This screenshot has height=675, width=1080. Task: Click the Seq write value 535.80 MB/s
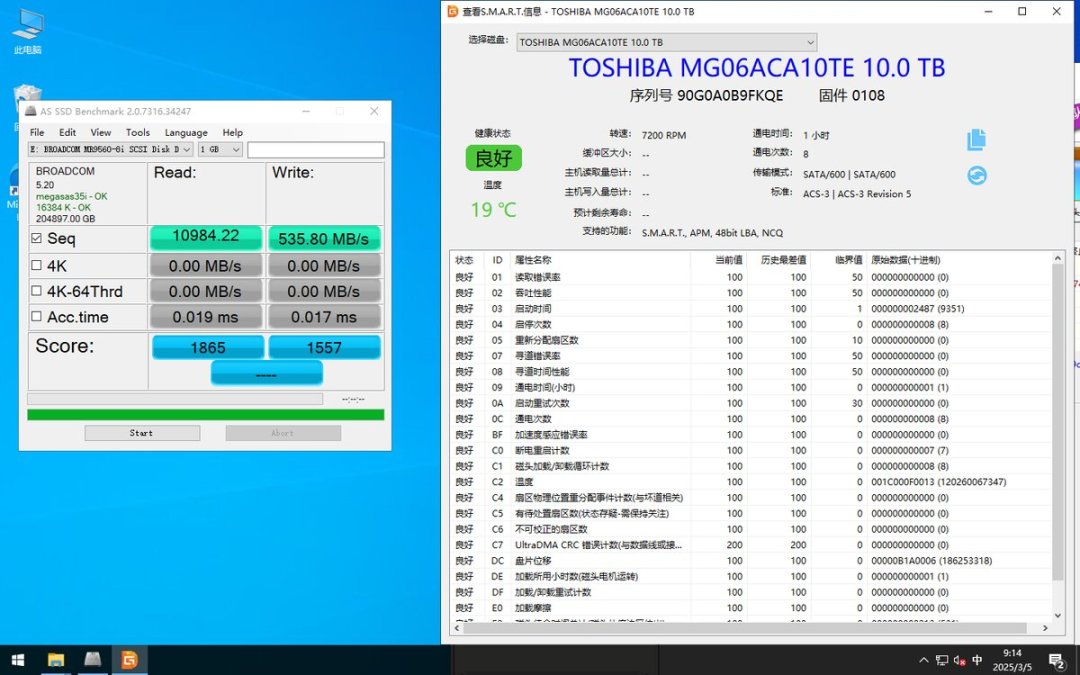click(324, 238)
